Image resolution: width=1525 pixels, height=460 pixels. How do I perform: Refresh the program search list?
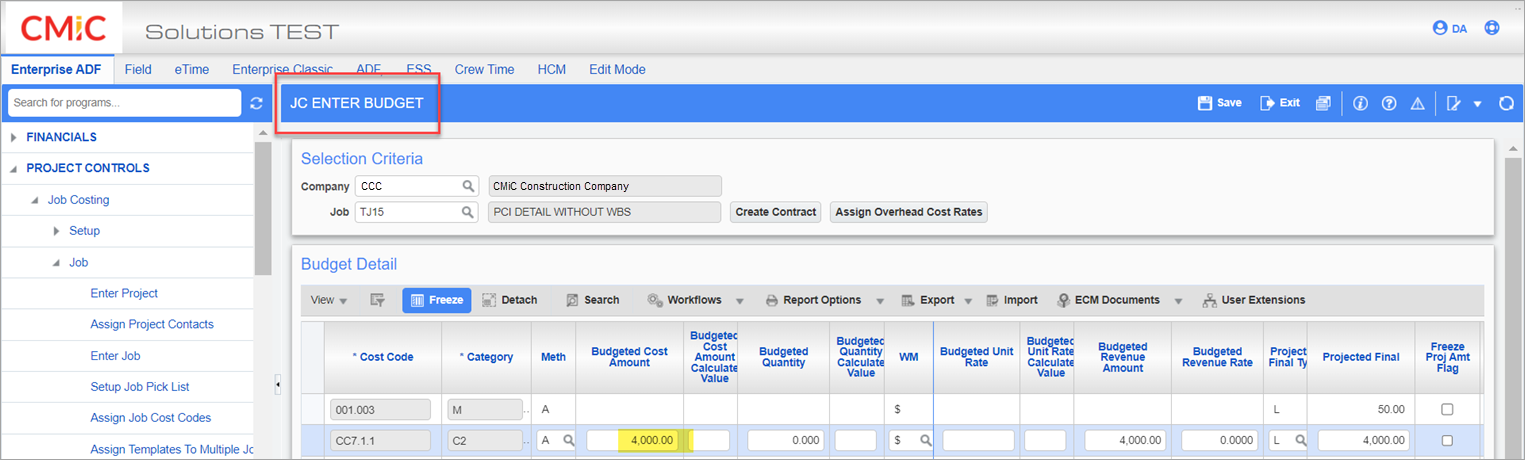(256, 103)
